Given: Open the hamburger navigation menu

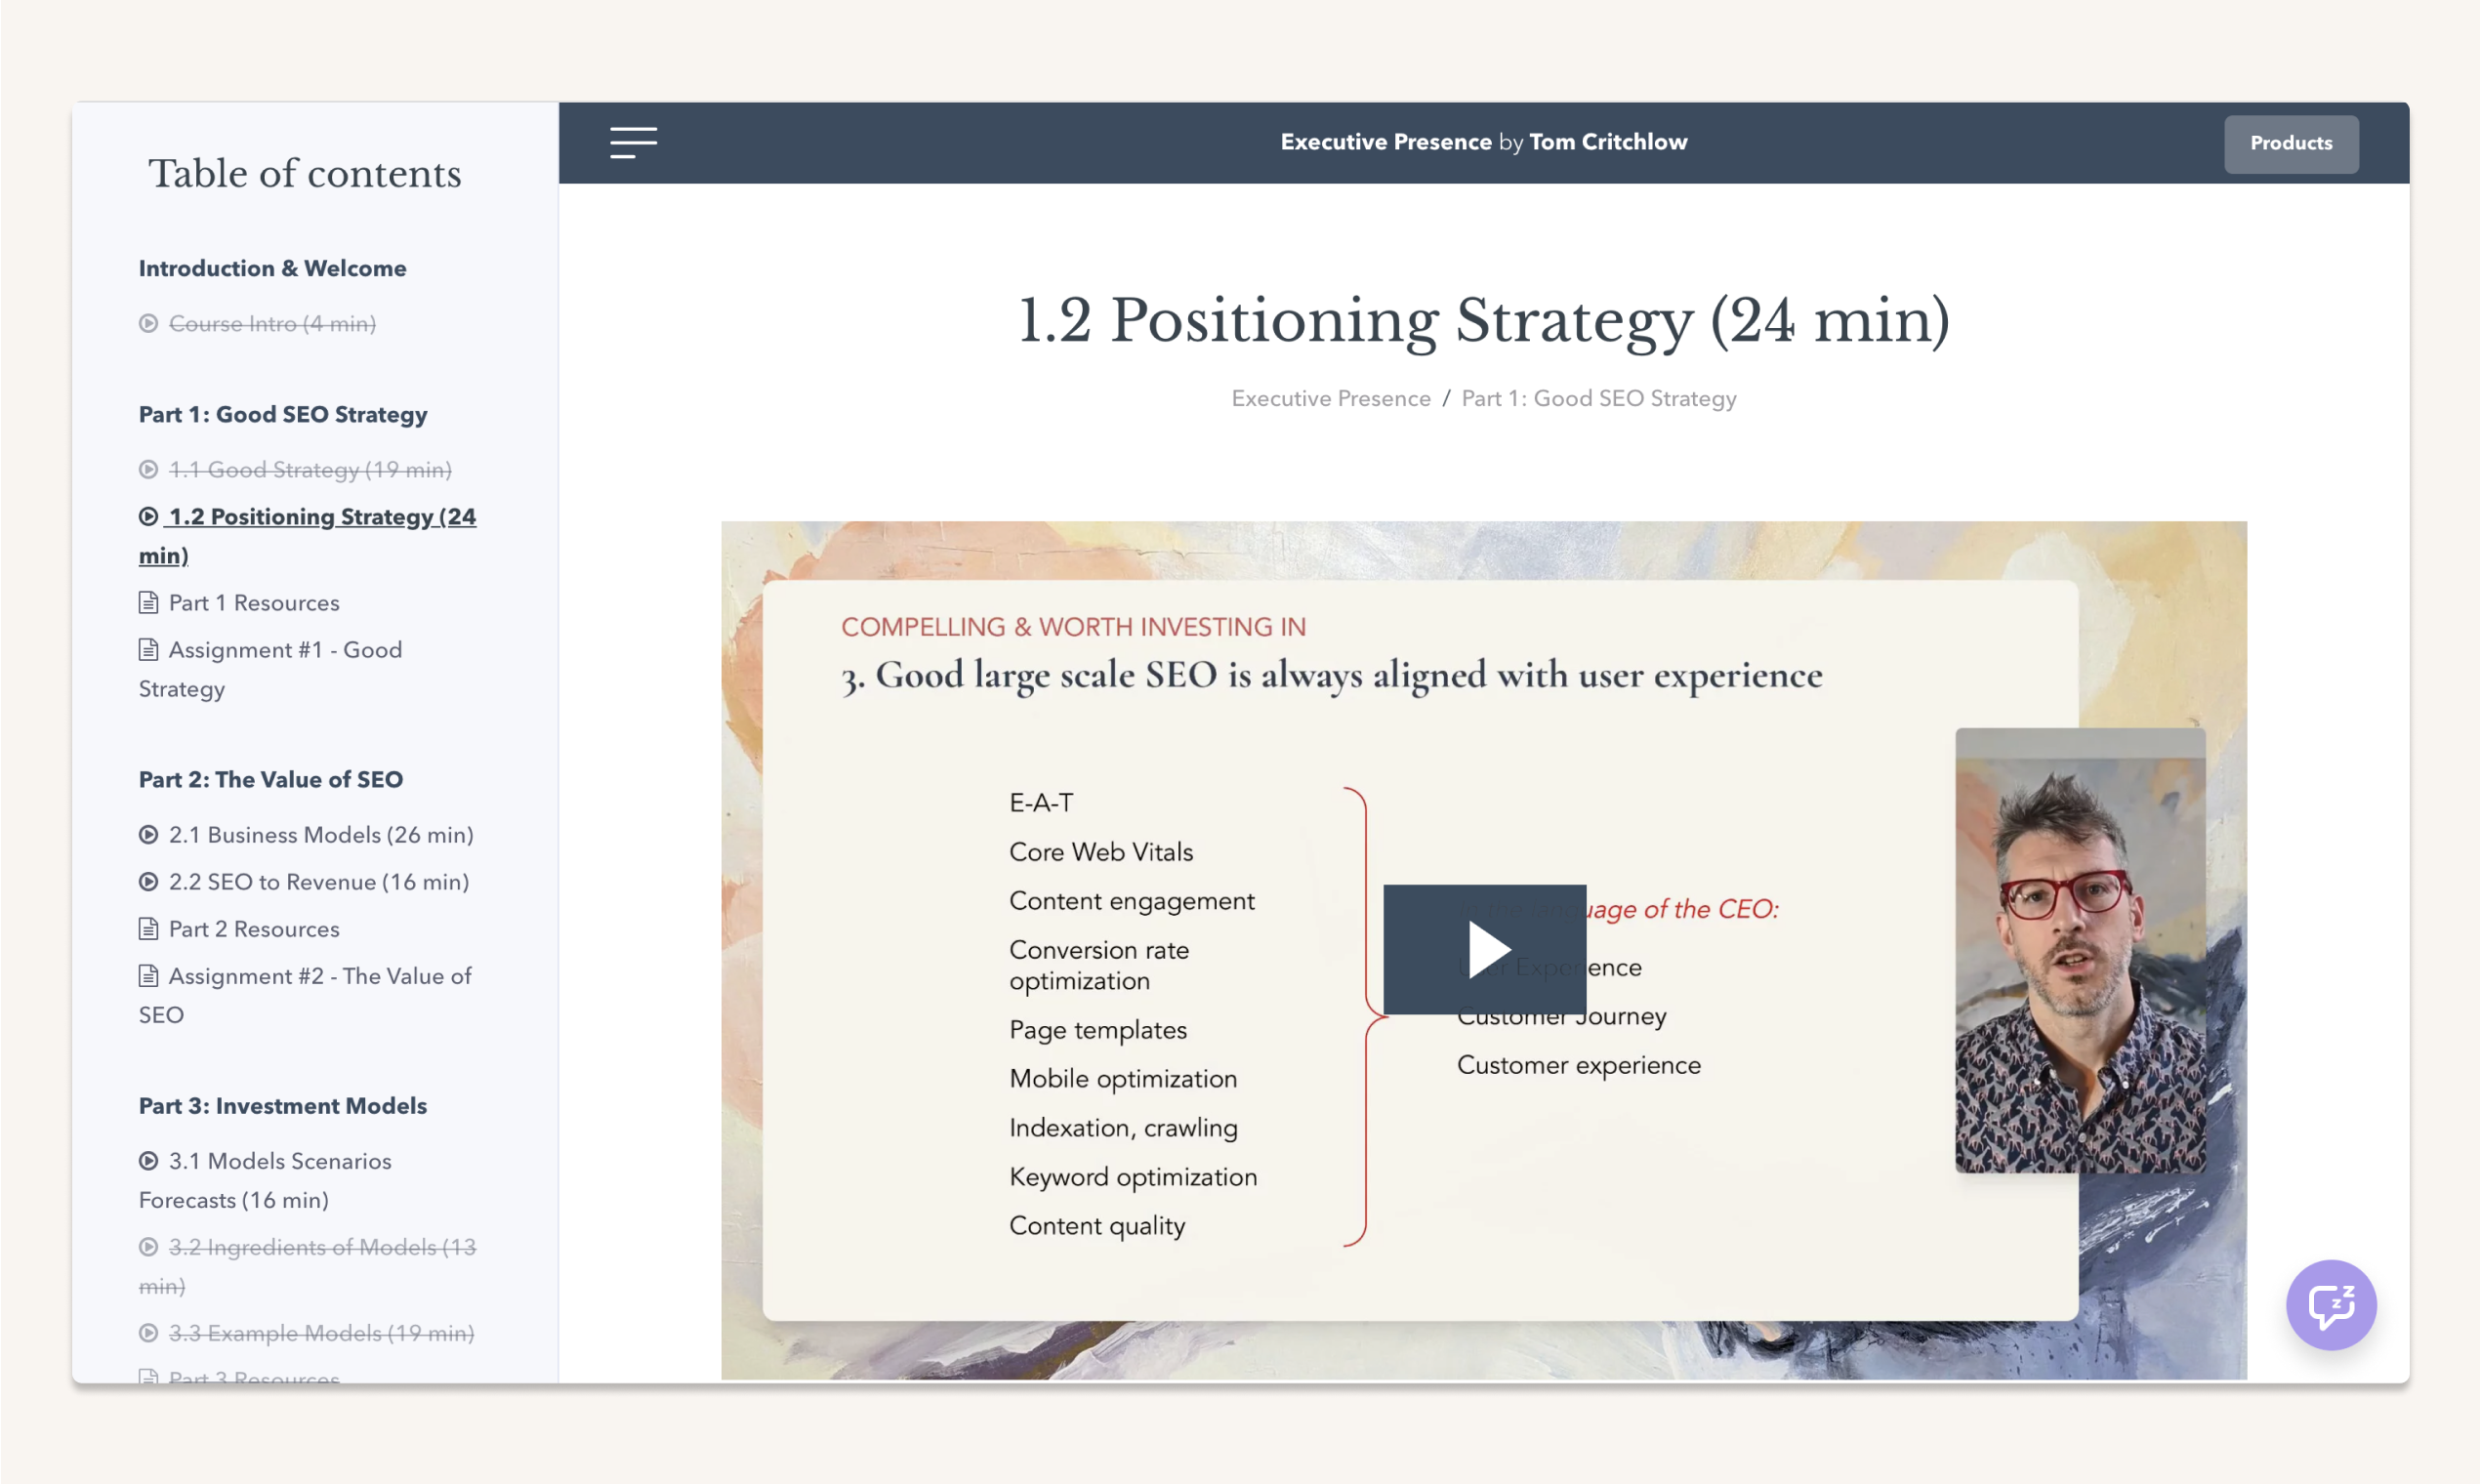Looking at the screenshot, I should pyautogui.click(x=633, y=143).
